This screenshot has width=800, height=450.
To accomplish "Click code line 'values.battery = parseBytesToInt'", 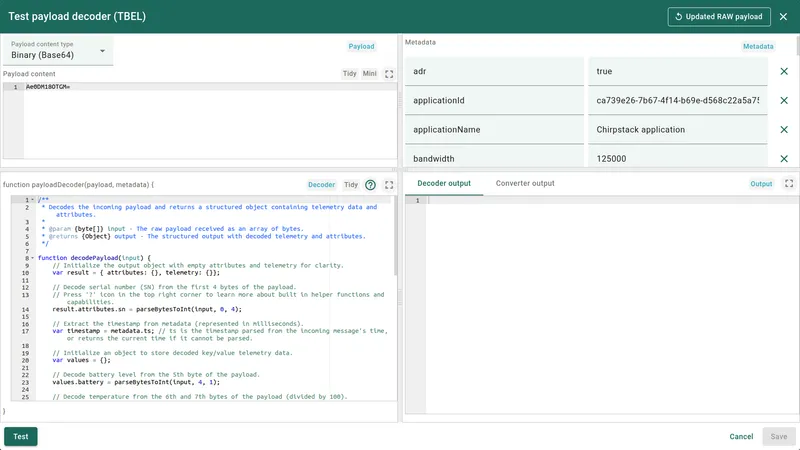I will click(x=136, y=382).
